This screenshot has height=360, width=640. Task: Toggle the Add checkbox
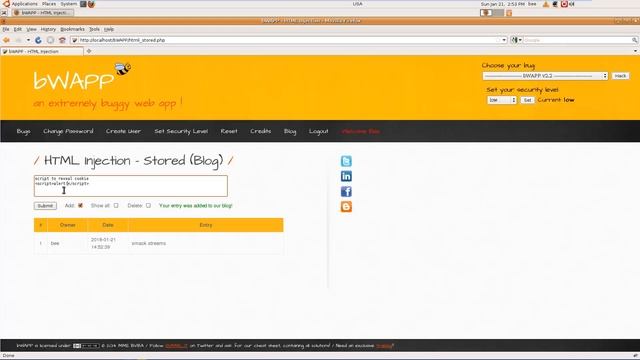80,205
